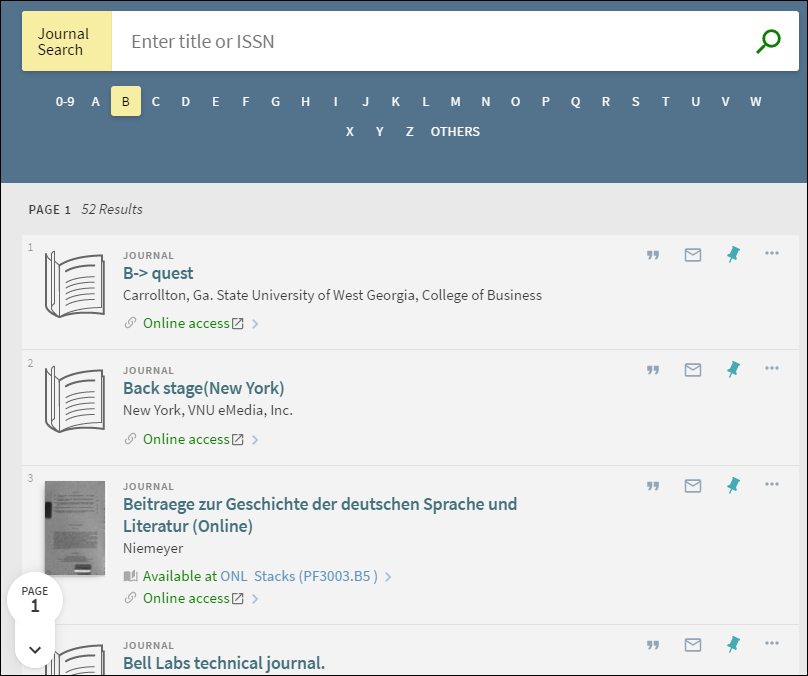Expand Online access chevron for B-> quest

tap(256, 324)
